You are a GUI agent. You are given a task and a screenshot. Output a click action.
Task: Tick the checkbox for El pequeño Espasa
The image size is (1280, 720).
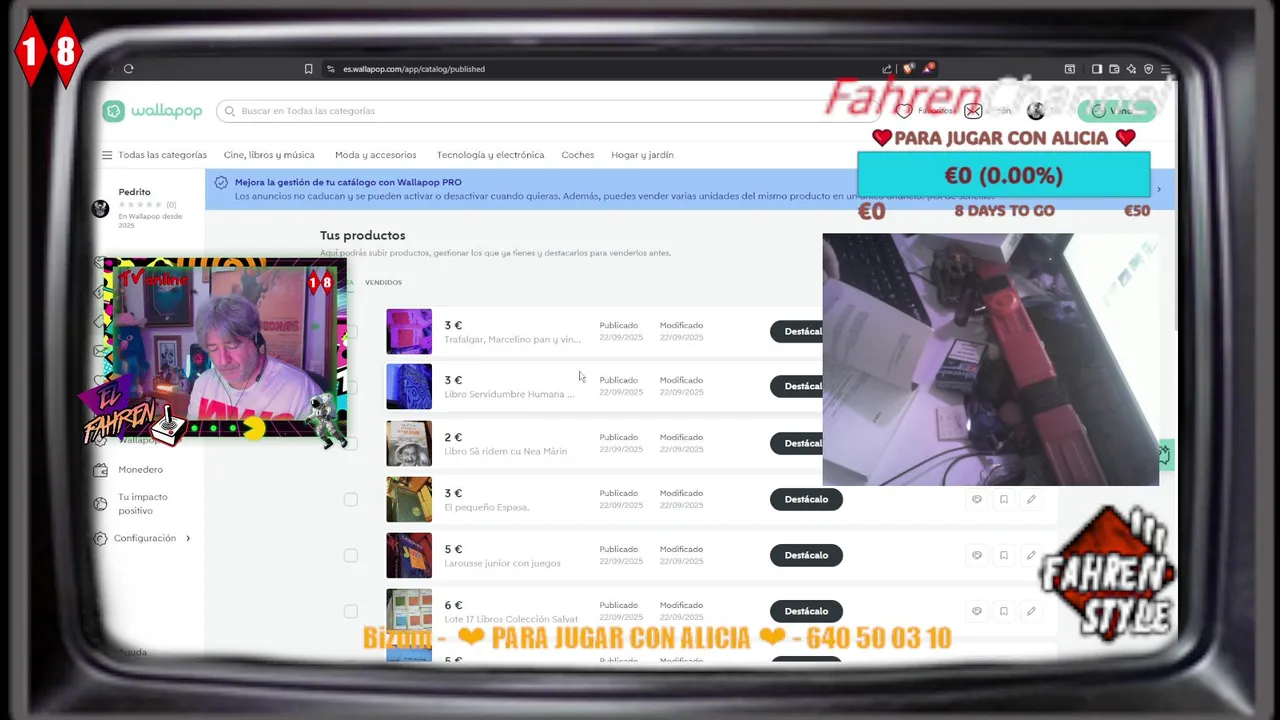tap(350, 499)
